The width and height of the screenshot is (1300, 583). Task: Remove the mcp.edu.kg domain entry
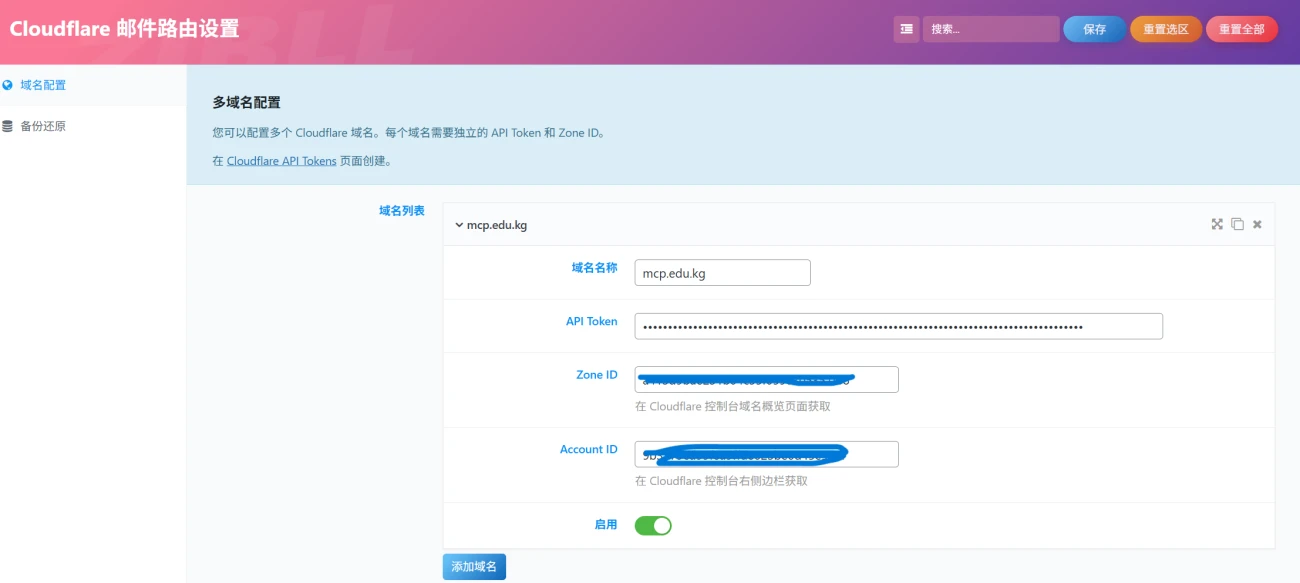(1257, 224)
